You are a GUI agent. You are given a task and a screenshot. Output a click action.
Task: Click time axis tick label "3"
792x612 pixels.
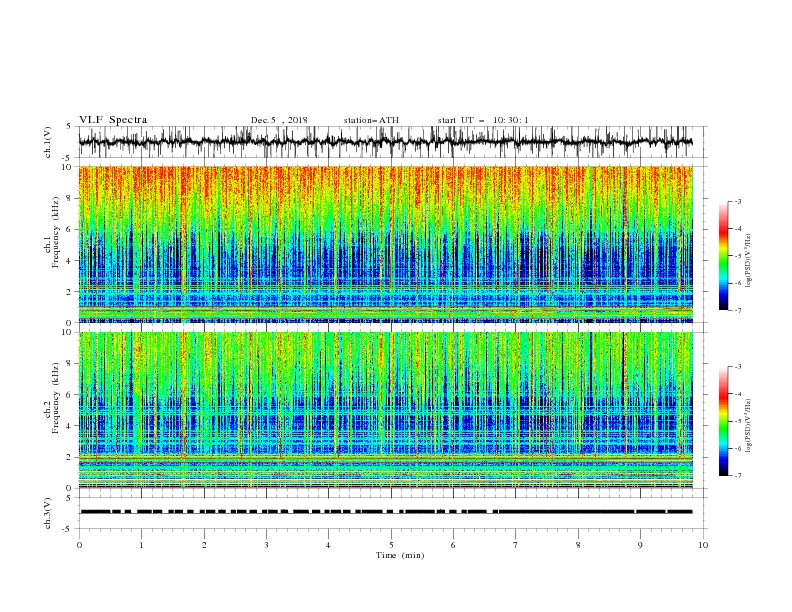(266, 545)
